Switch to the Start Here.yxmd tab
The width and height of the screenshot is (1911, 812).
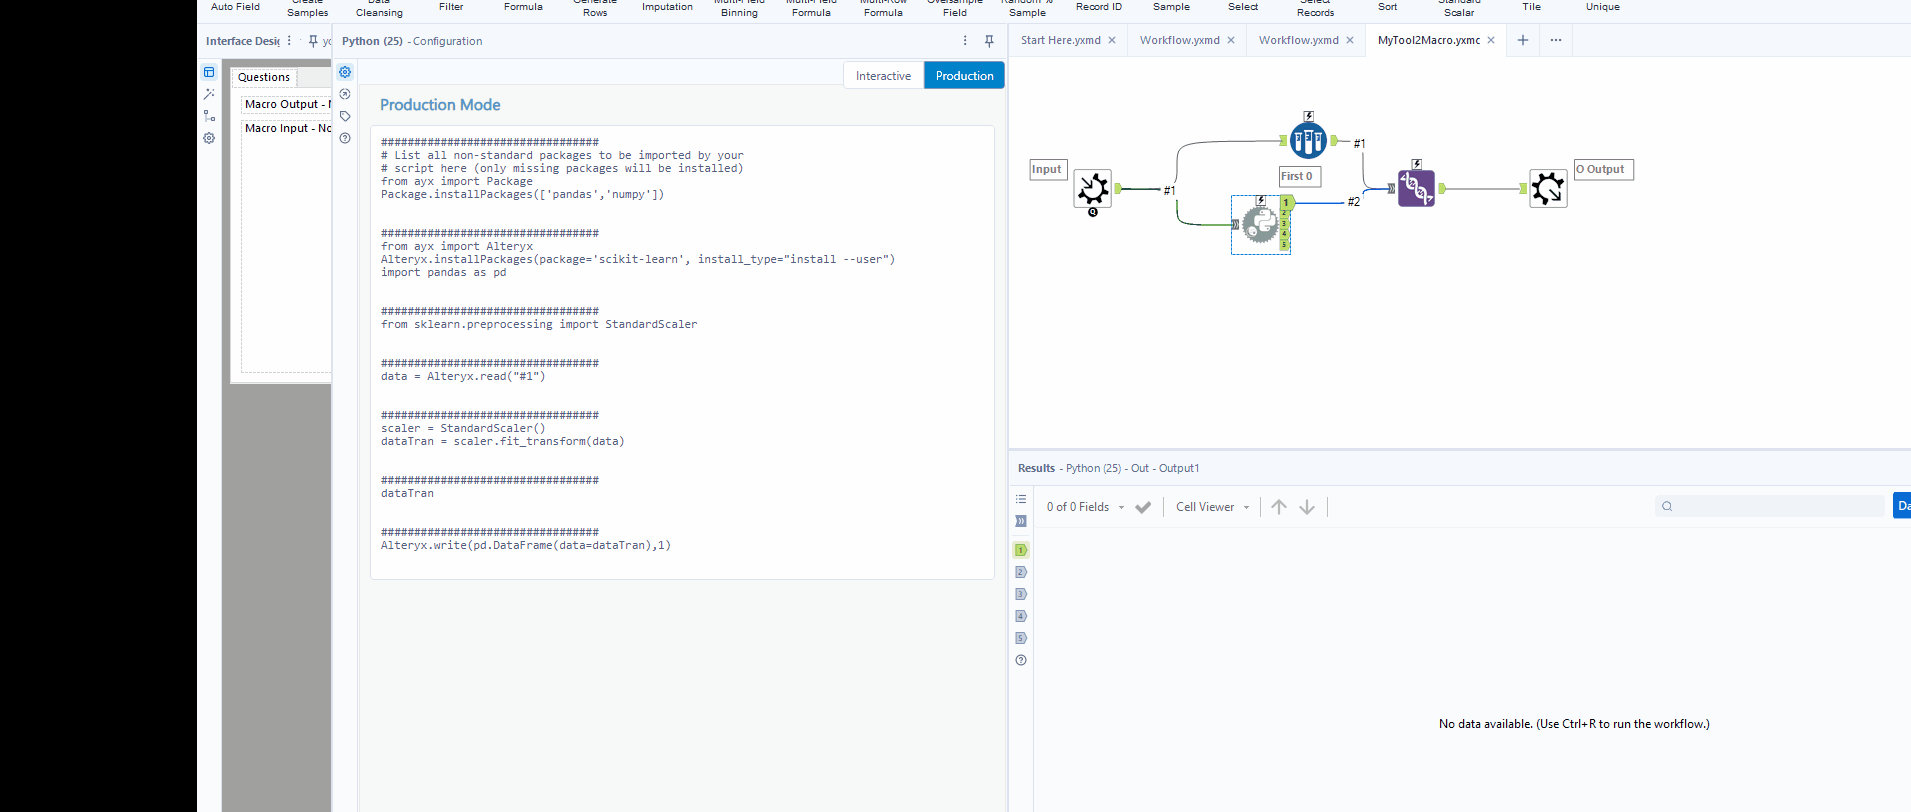tap(1060, 40)
